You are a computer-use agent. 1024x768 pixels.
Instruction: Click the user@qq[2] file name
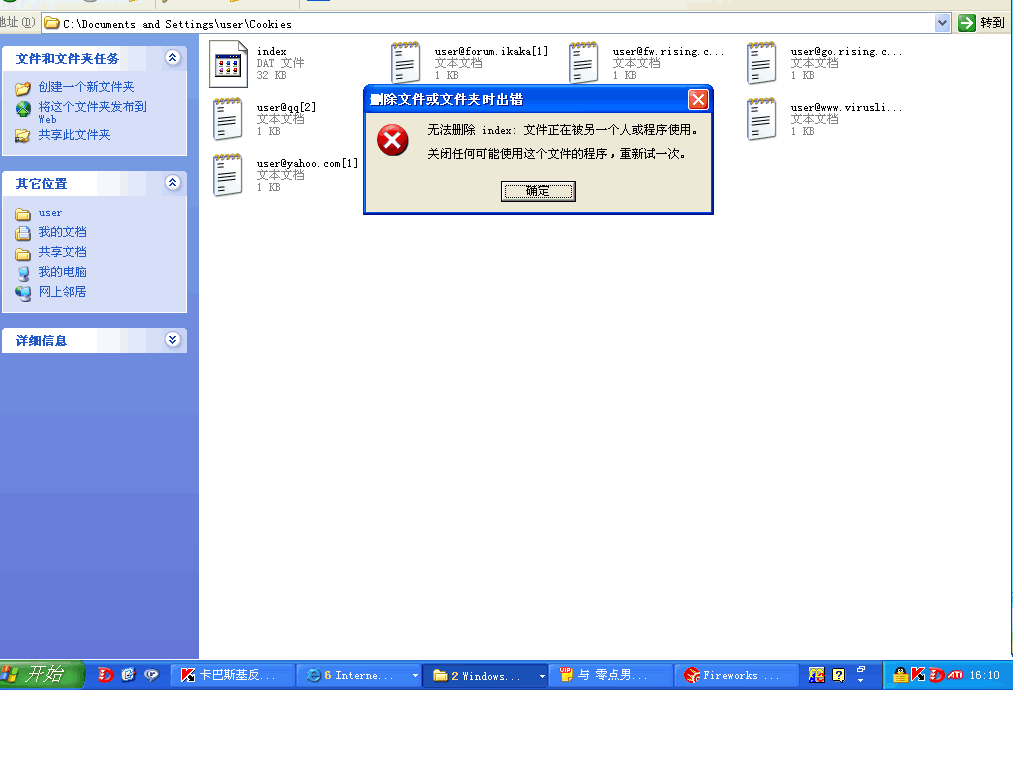pos(286,107)
